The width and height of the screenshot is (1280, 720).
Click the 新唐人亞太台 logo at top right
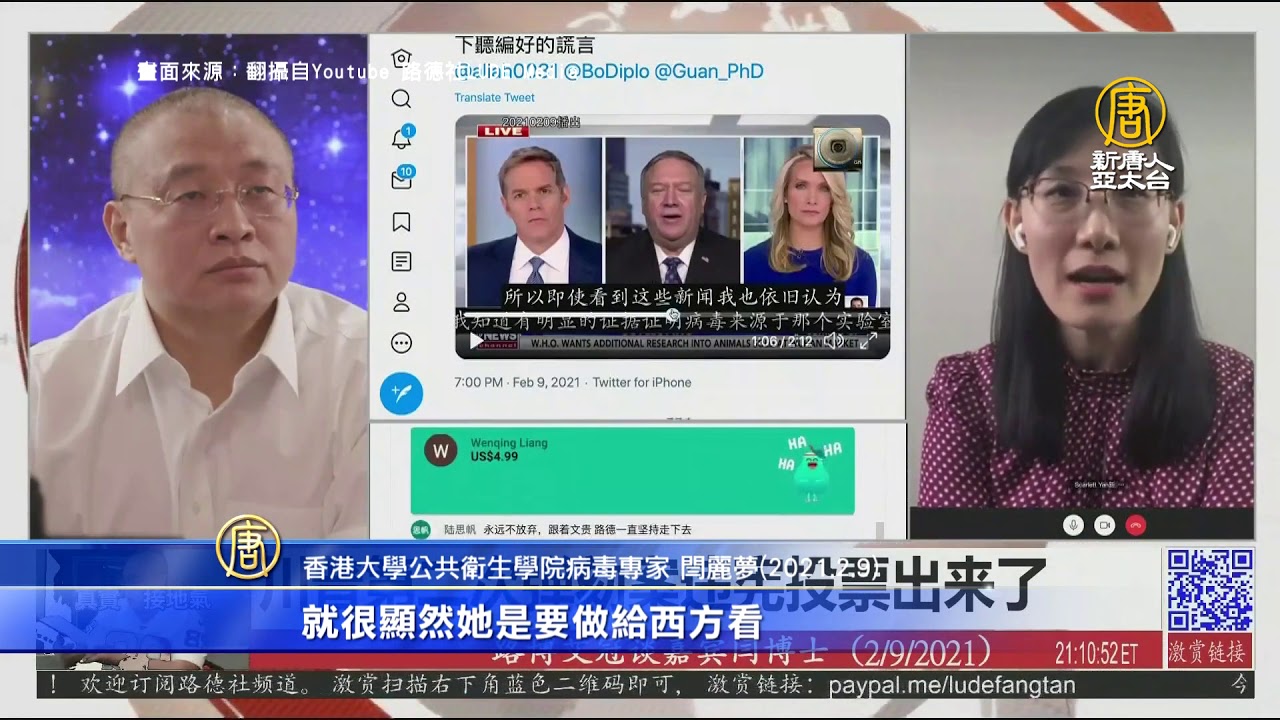[1130, 135]
